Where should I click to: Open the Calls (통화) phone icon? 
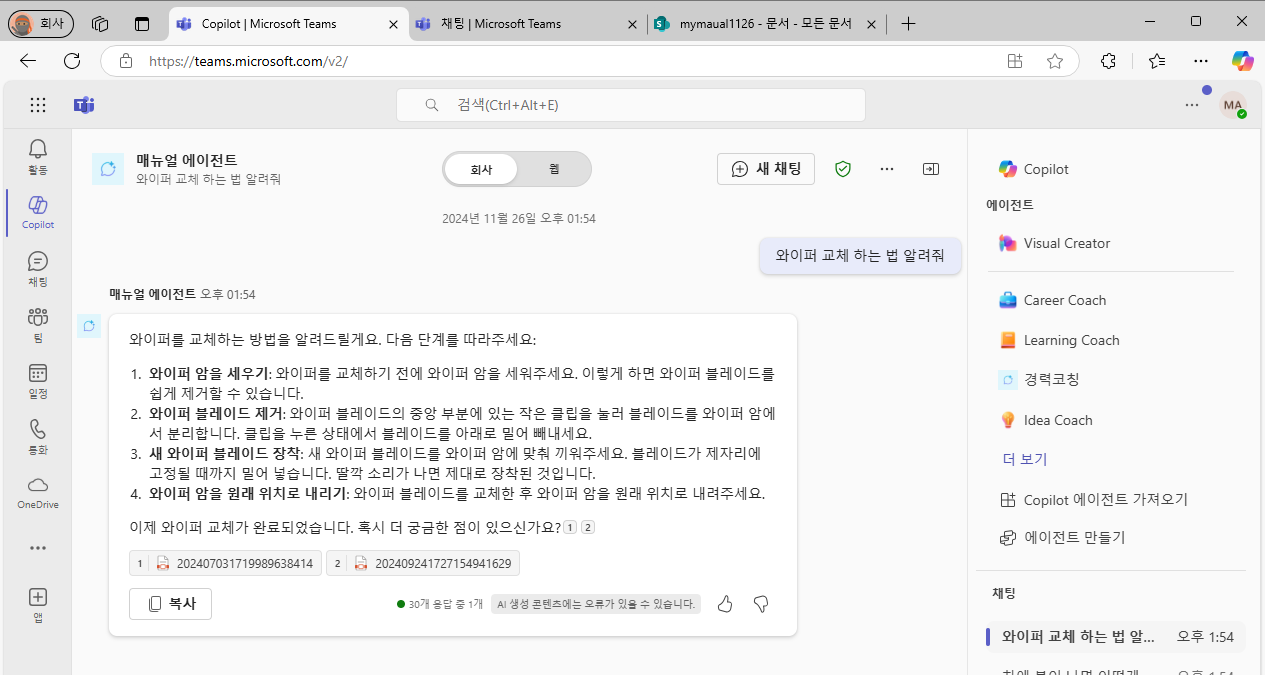[x=37, y=436]
